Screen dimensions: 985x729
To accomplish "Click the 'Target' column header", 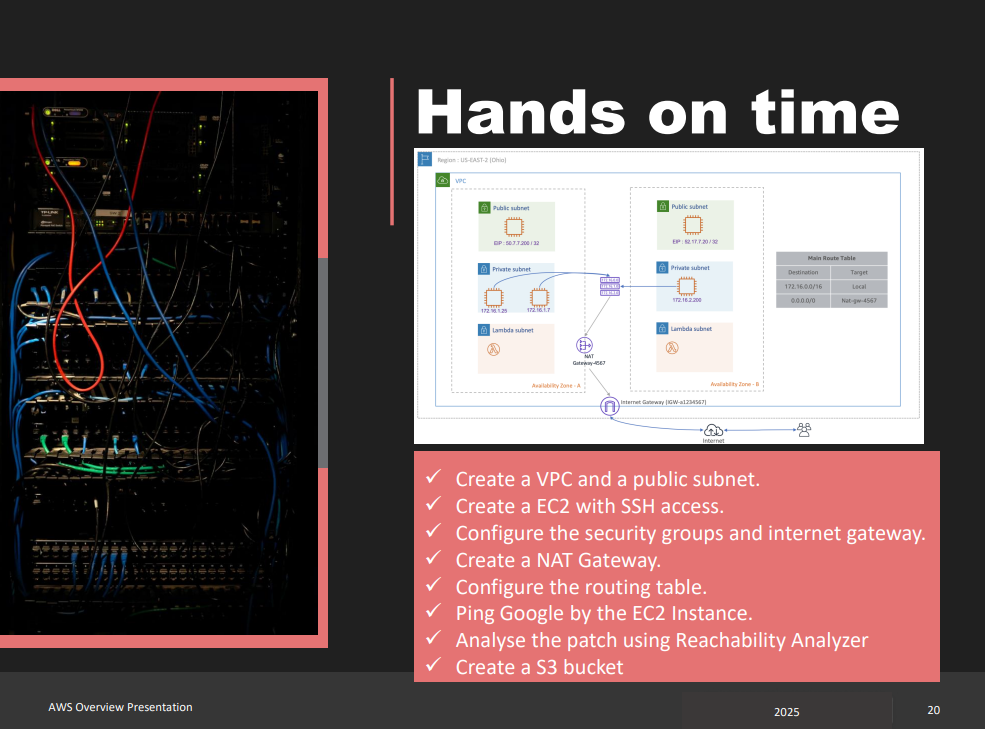I will point(859,273).
